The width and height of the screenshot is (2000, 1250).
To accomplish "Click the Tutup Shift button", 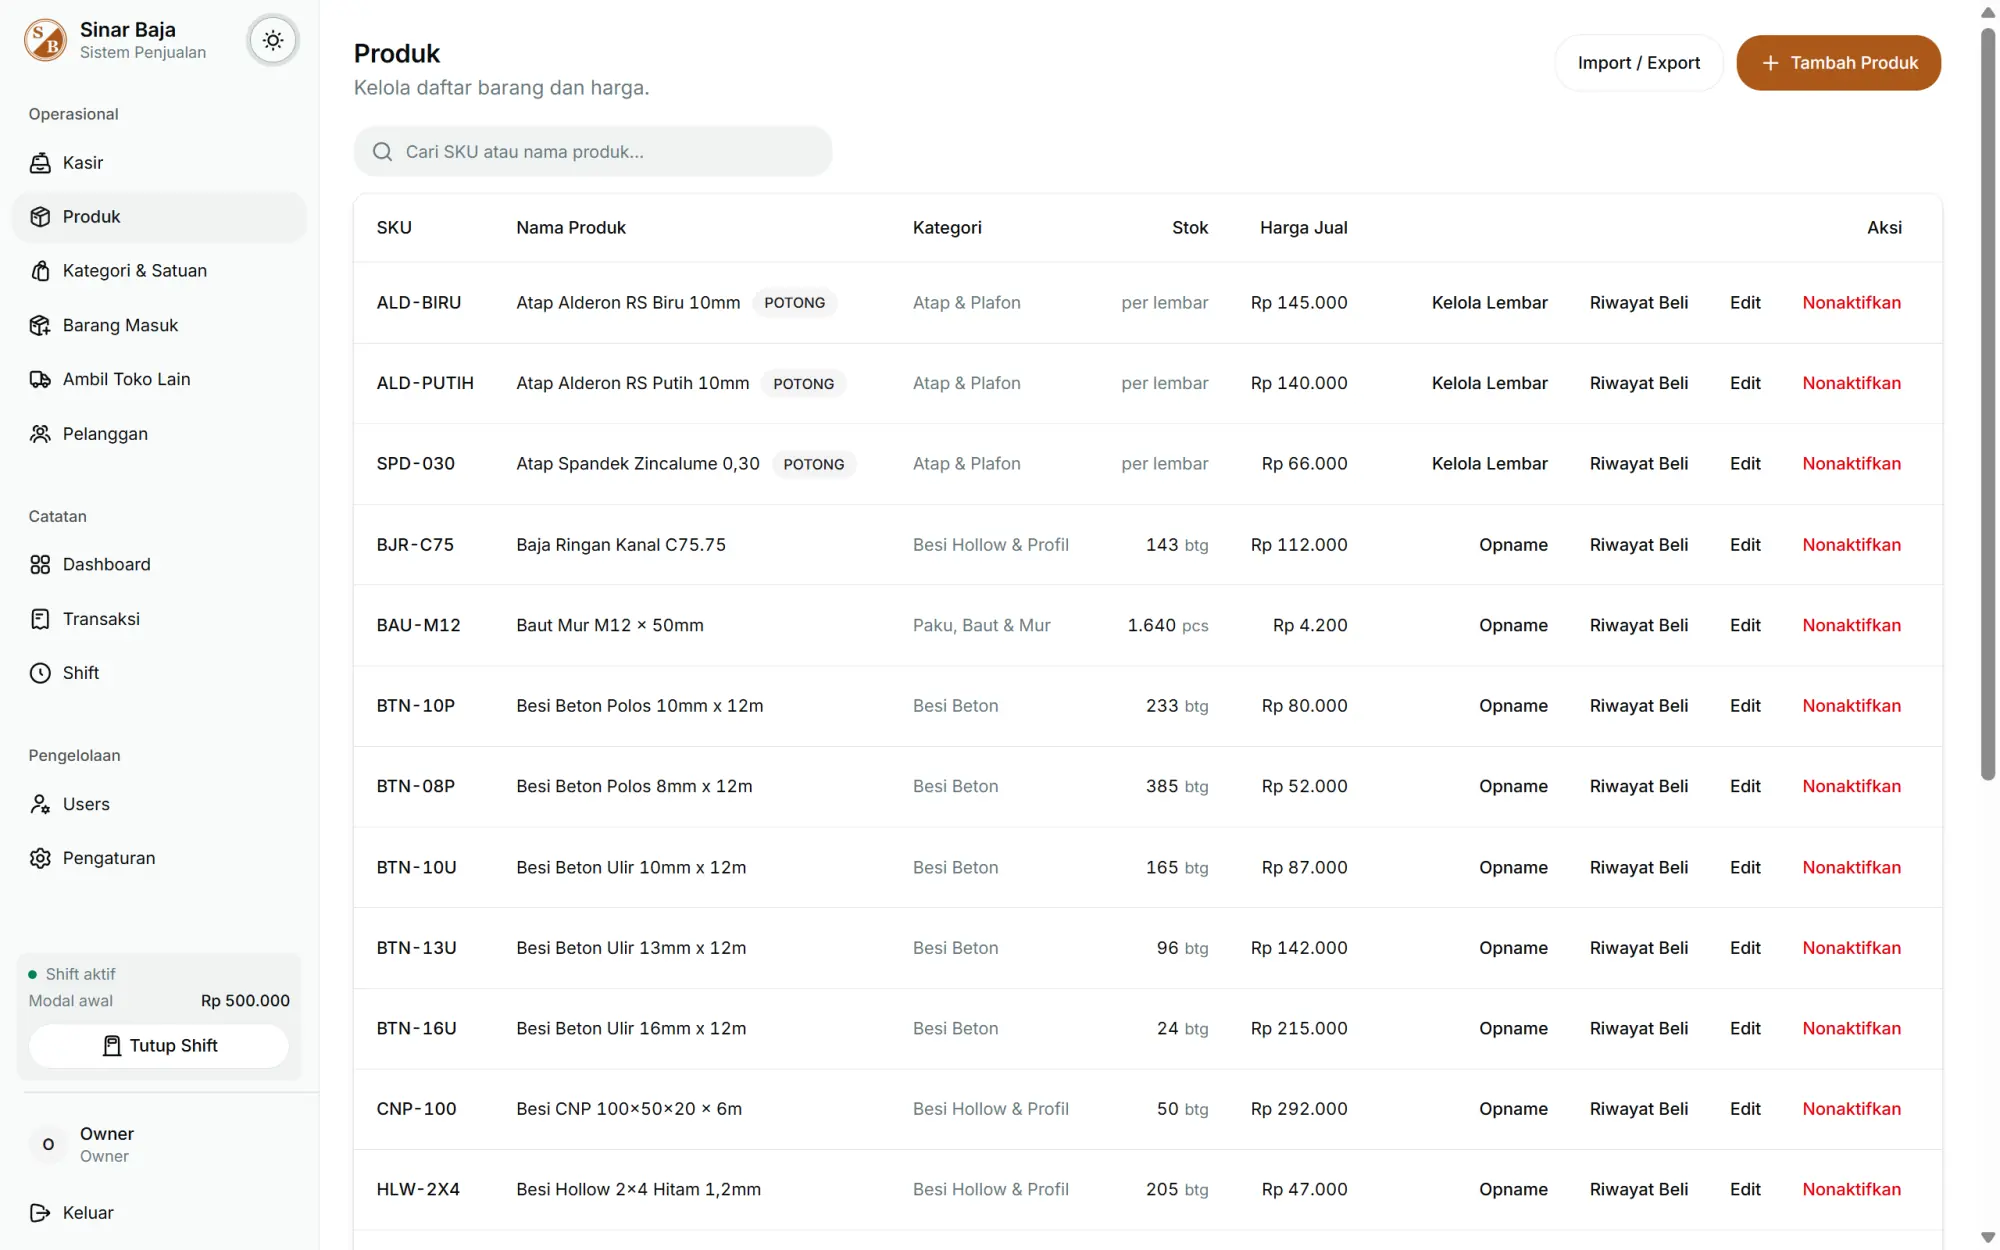I will pyautogui.click(x=159, y=1046).
